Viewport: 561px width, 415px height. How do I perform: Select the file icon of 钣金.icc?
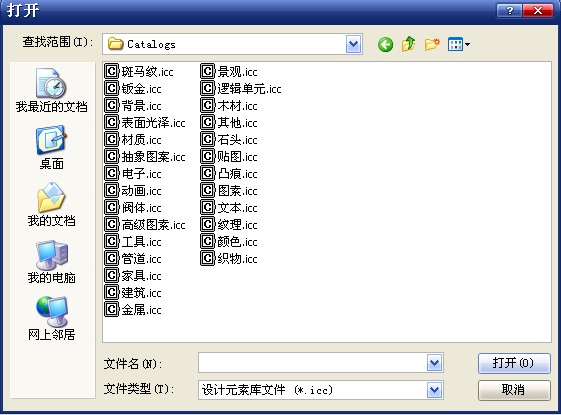111,88
